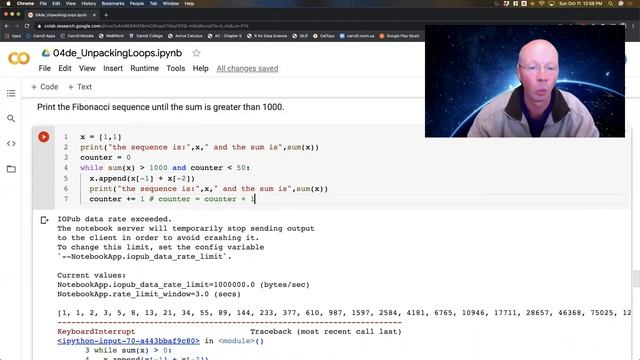The image size is (640, 360).
Task: Open the Files folder sidebar icon
Action: click(x=11, y=169)
